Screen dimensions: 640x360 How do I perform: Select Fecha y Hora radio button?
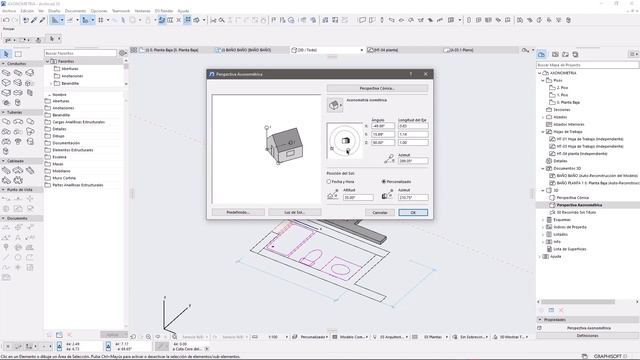329,182
